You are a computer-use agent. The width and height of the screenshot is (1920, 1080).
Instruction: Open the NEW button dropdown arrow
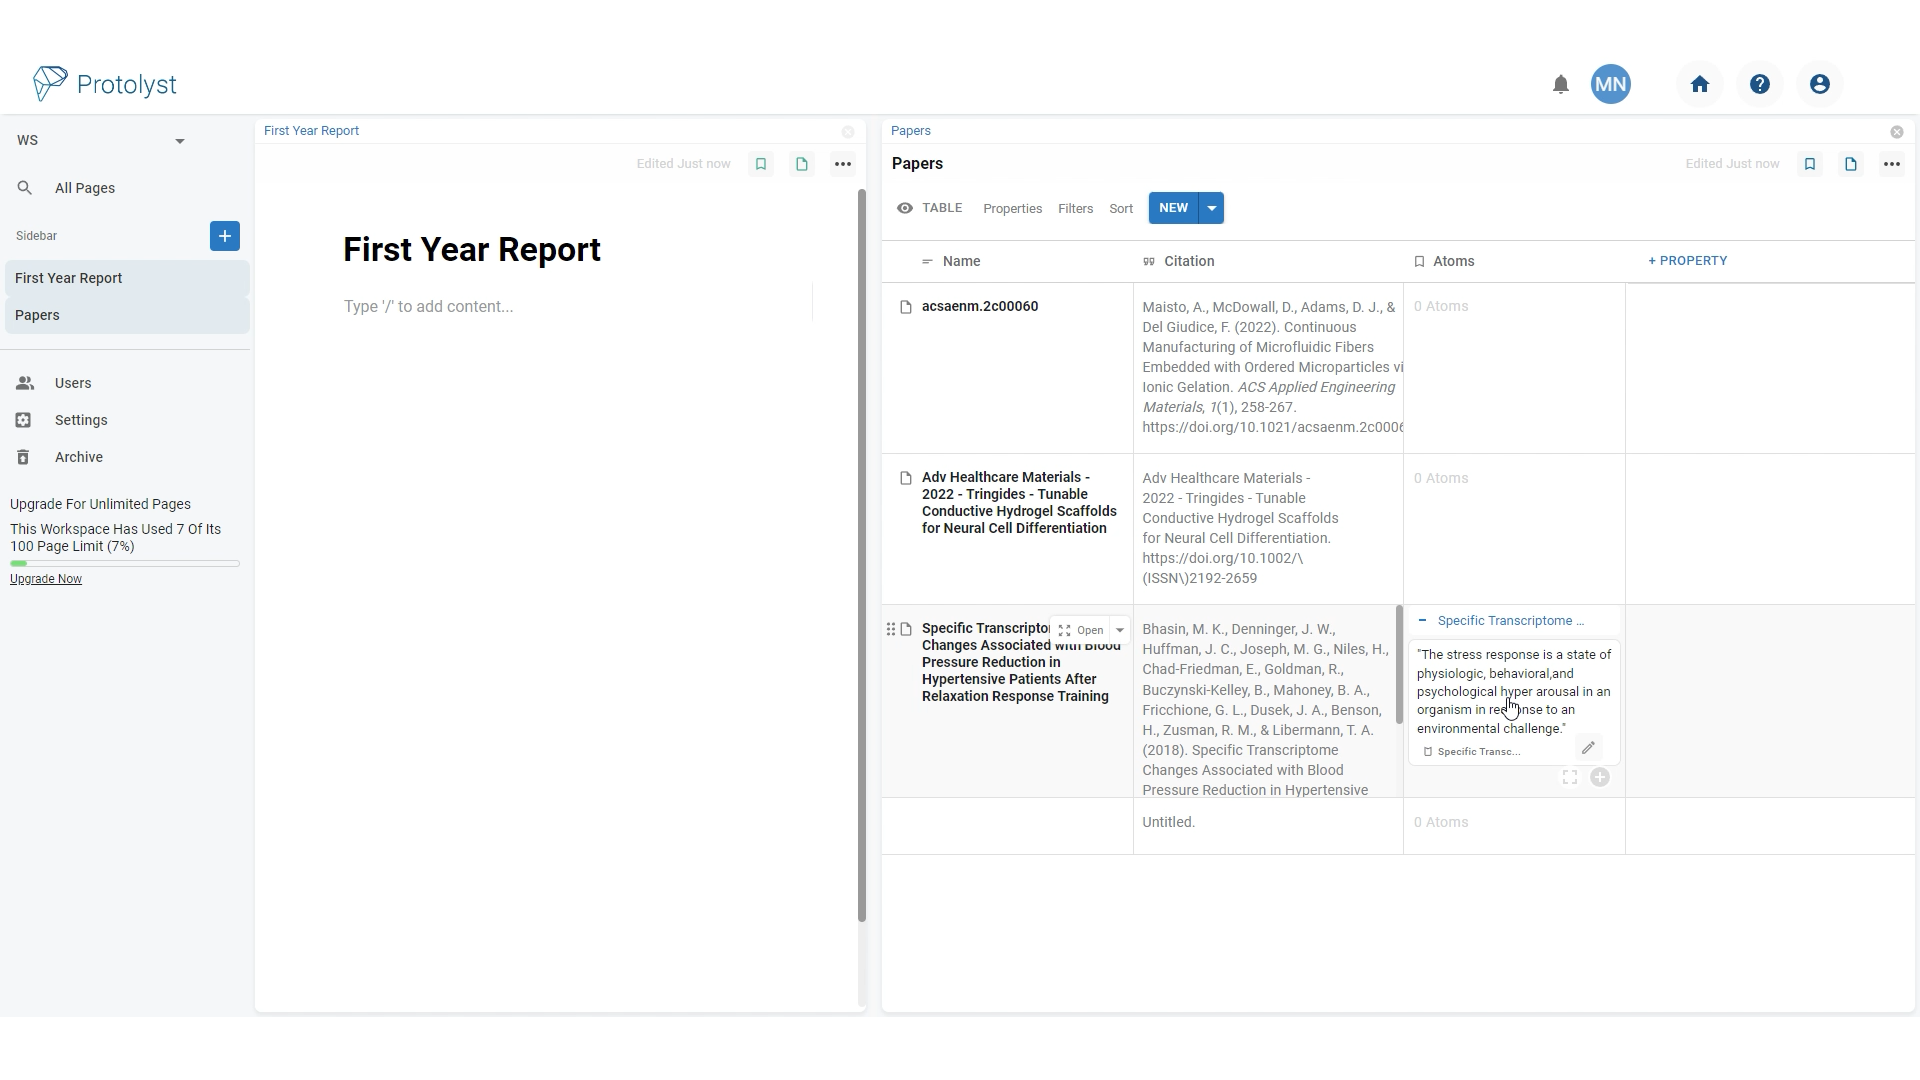[x=1211, y=208]
